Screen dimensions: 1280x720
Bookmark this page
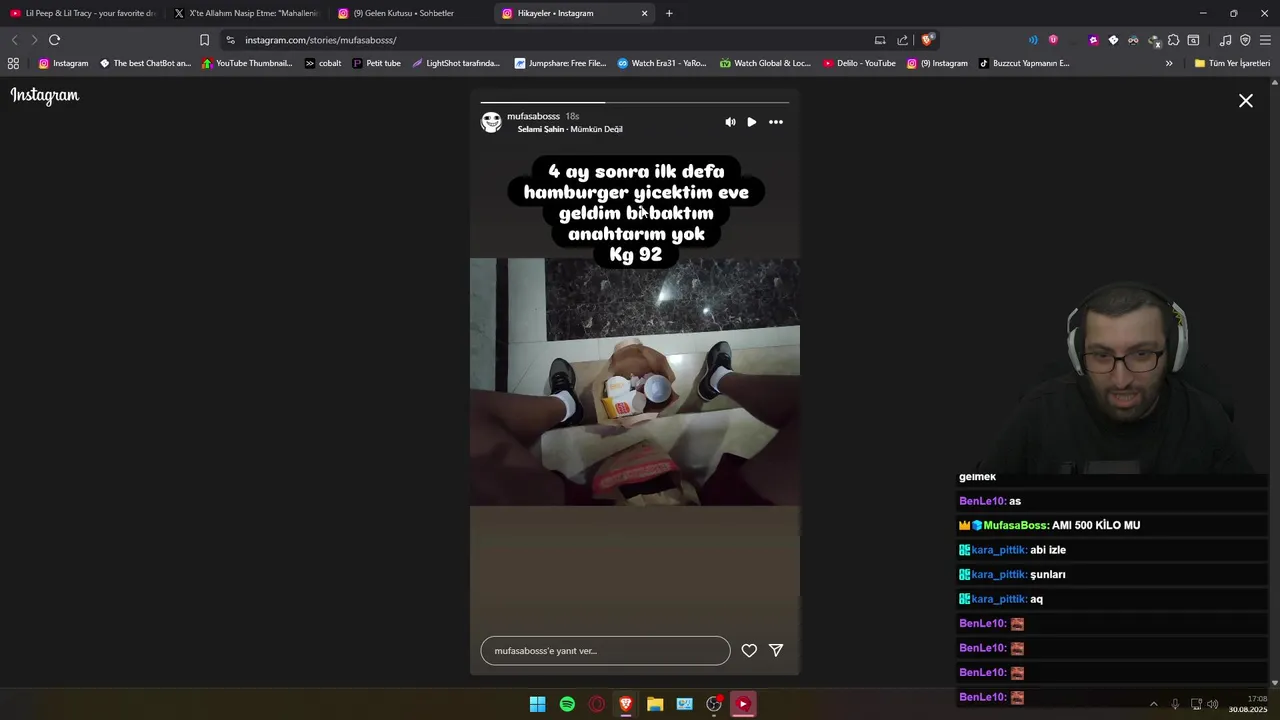click(x=204, y=40)
